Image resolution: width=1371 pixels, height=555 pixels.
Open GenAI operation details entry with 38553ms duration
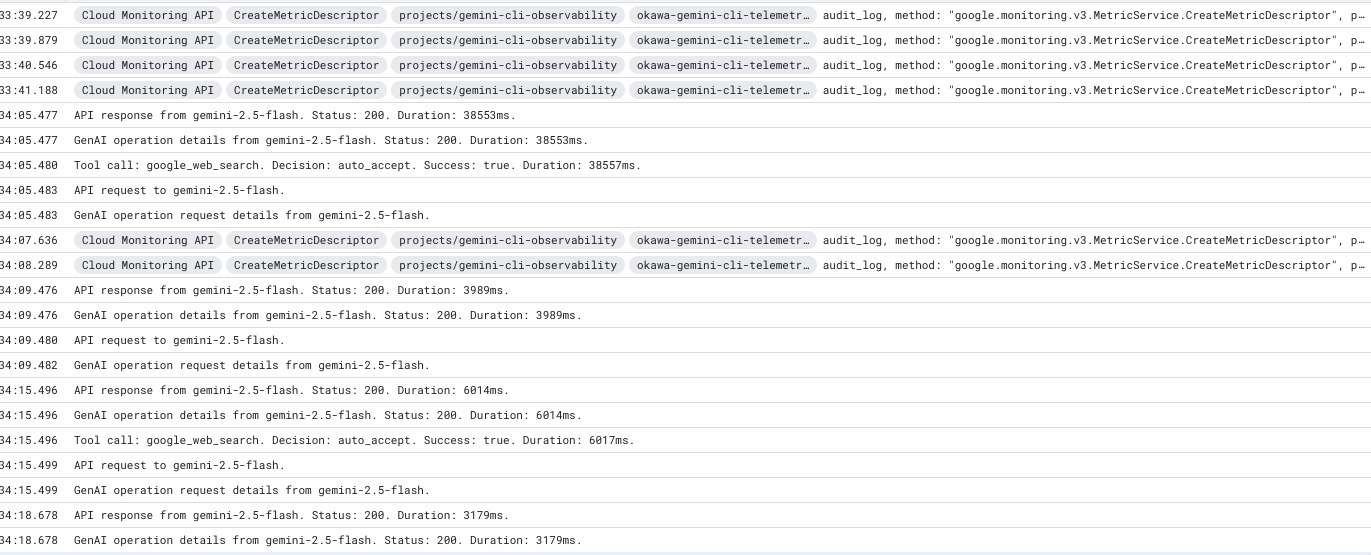[x=330, y=140]
